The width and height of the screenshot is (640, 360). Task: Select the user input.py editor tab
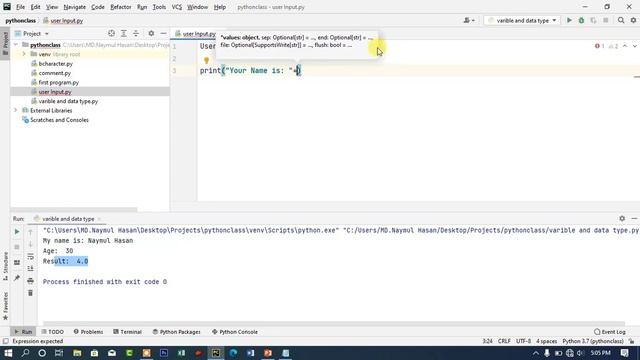pyautogui.click(x=195, y=34)
